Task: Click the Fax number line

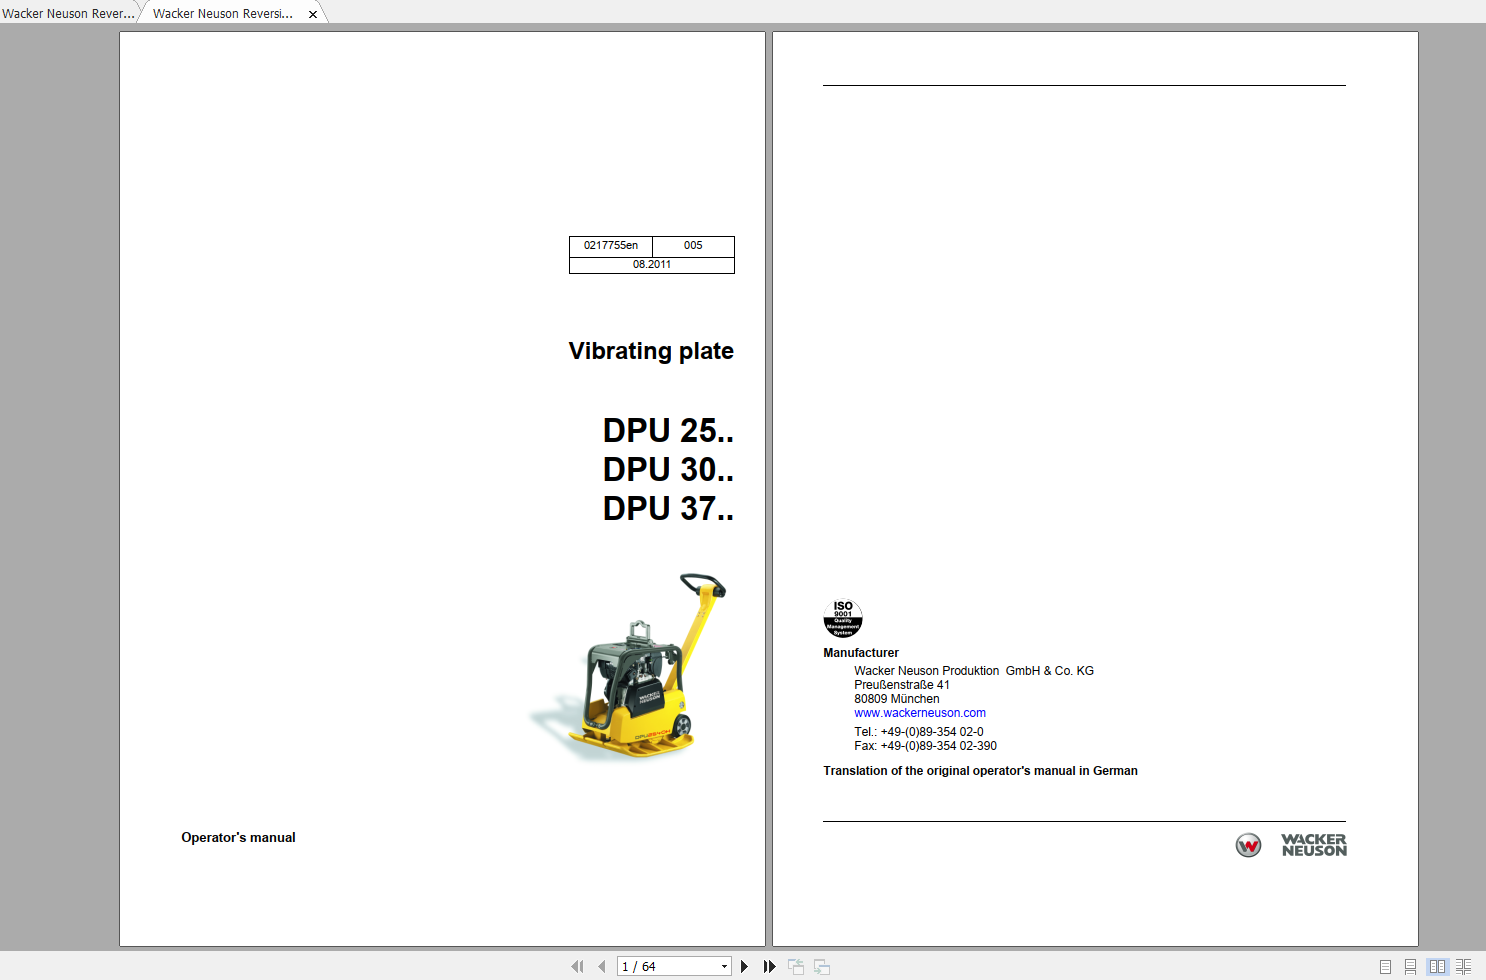Action: click(x=926, y=746)
